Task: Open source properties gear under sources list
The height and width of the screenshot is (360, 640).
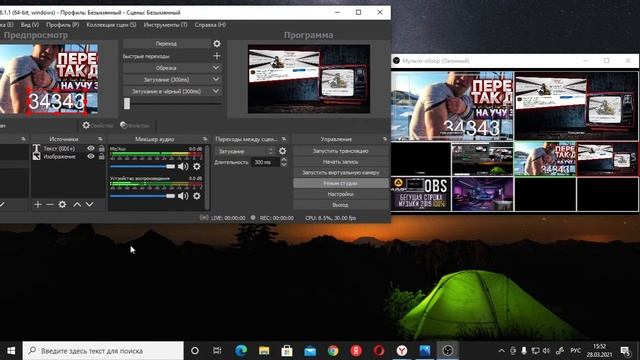Action: click(x=62, y=204)
